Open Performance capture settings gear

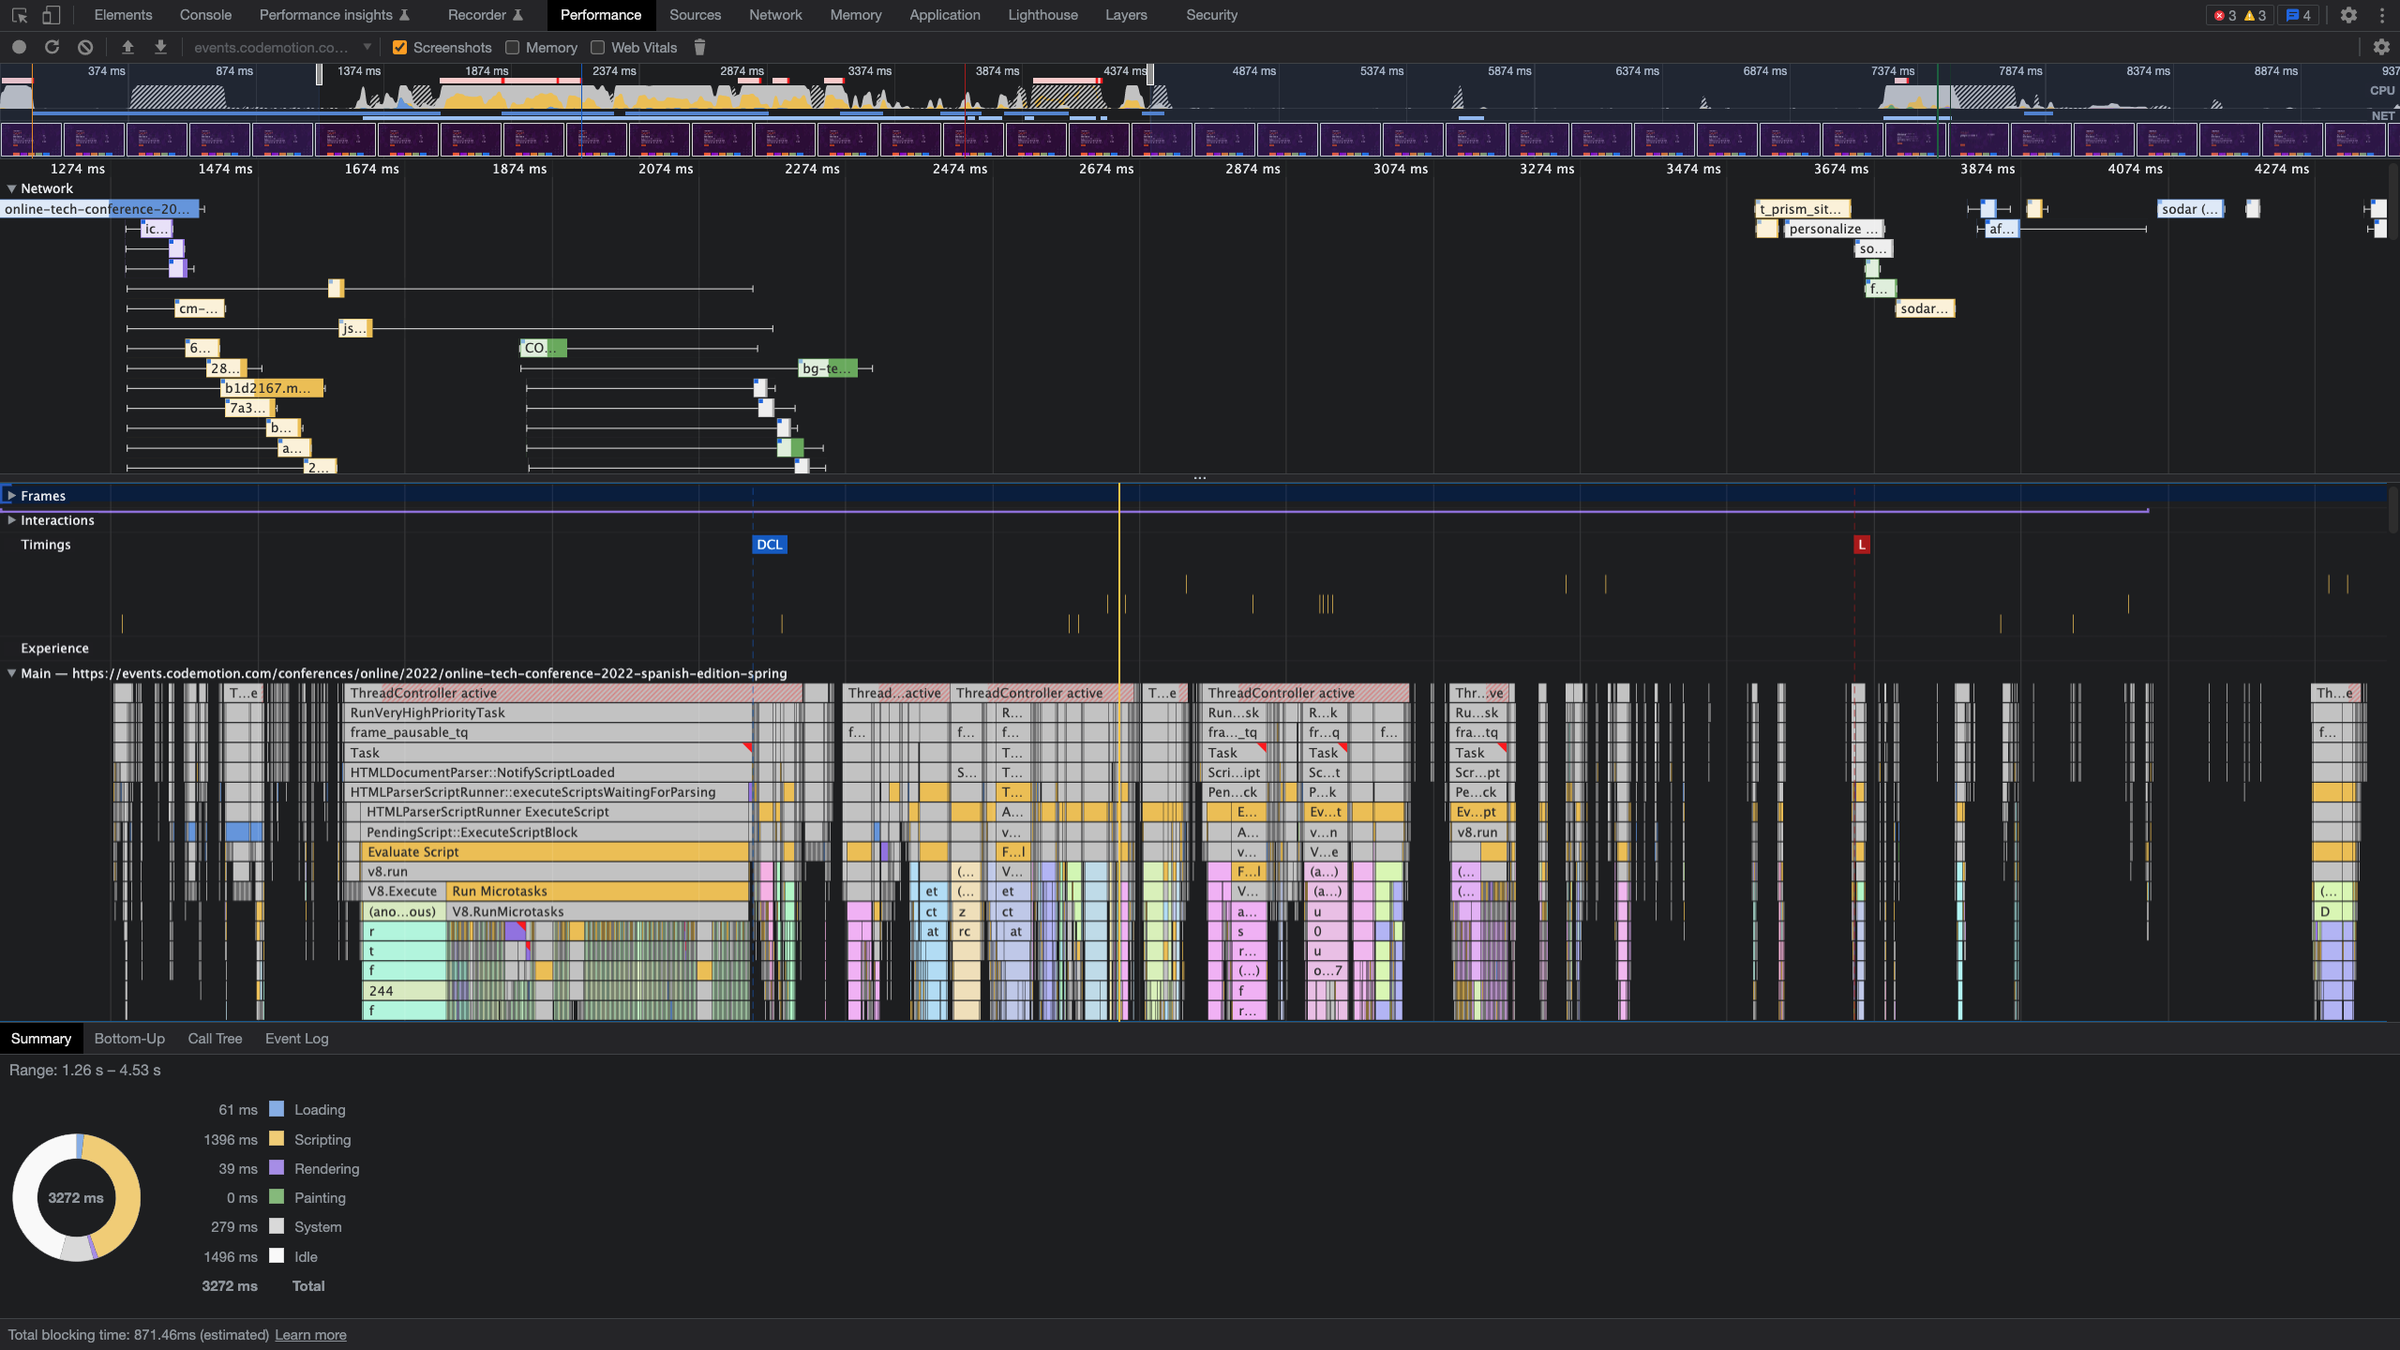(x=2381, y=47)
